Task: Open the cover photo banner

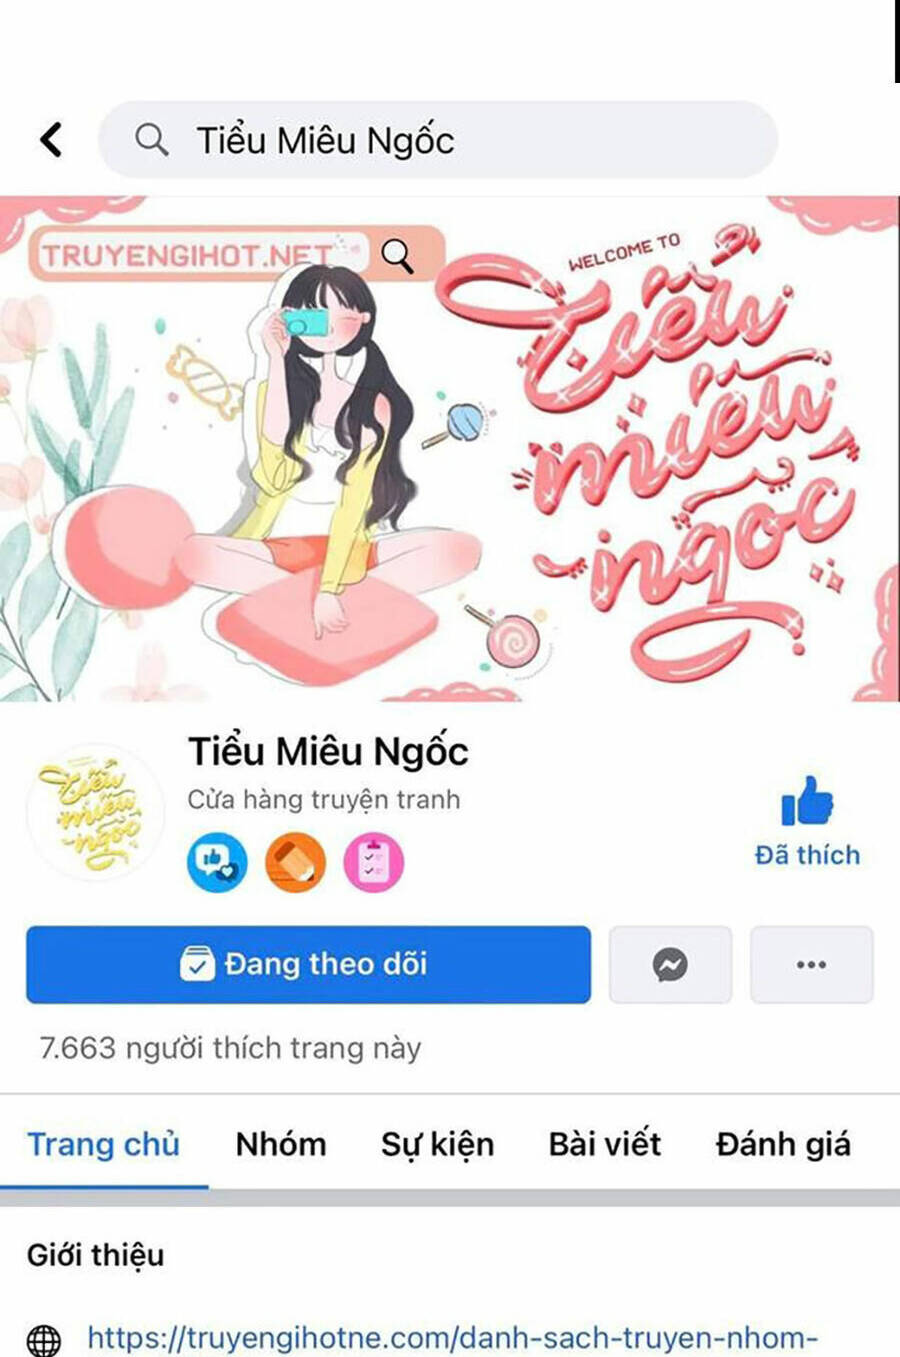Action: [x=450, y=448]
